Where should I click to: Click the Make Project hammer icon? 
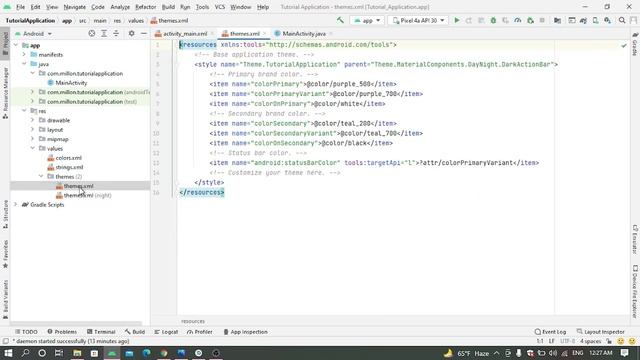coord(340,20)
